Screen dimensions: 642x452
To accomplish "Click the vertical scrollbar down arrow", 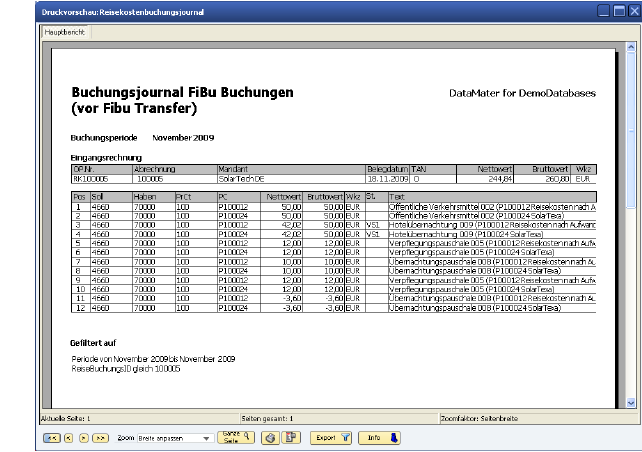I will pyautogui.click(x=630, y=402).
